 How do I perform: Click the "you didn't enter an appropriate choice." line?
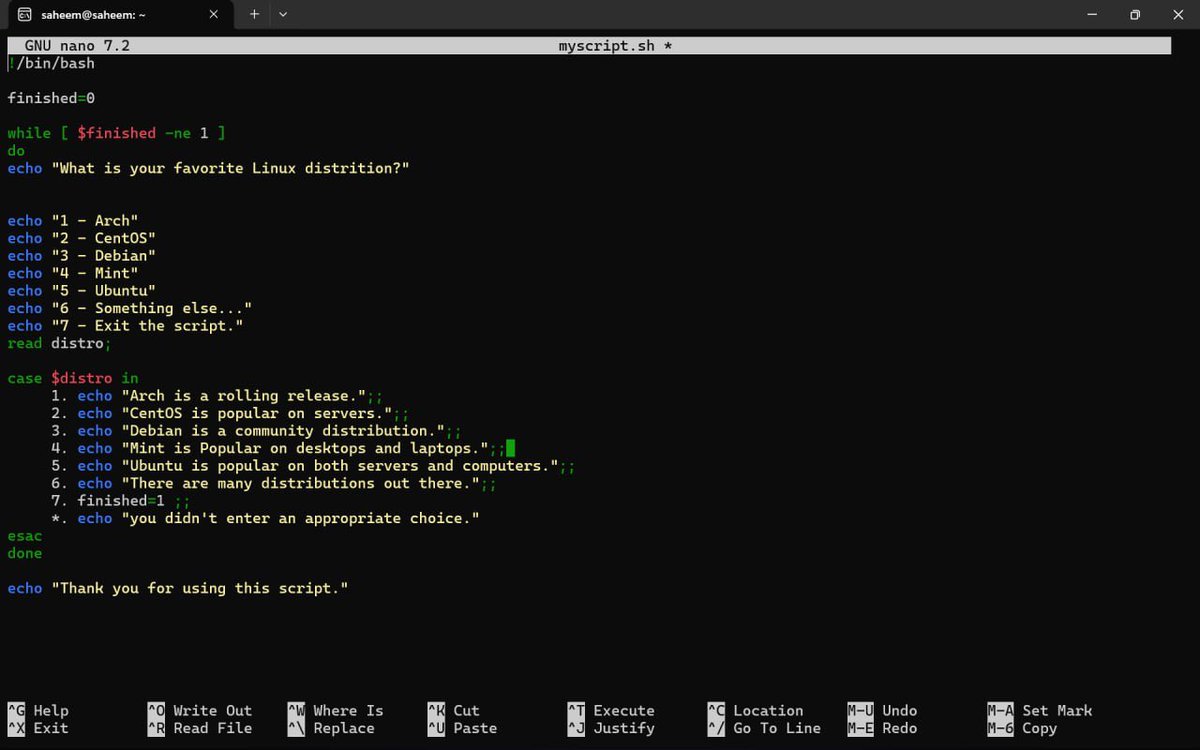coord(265,518)
